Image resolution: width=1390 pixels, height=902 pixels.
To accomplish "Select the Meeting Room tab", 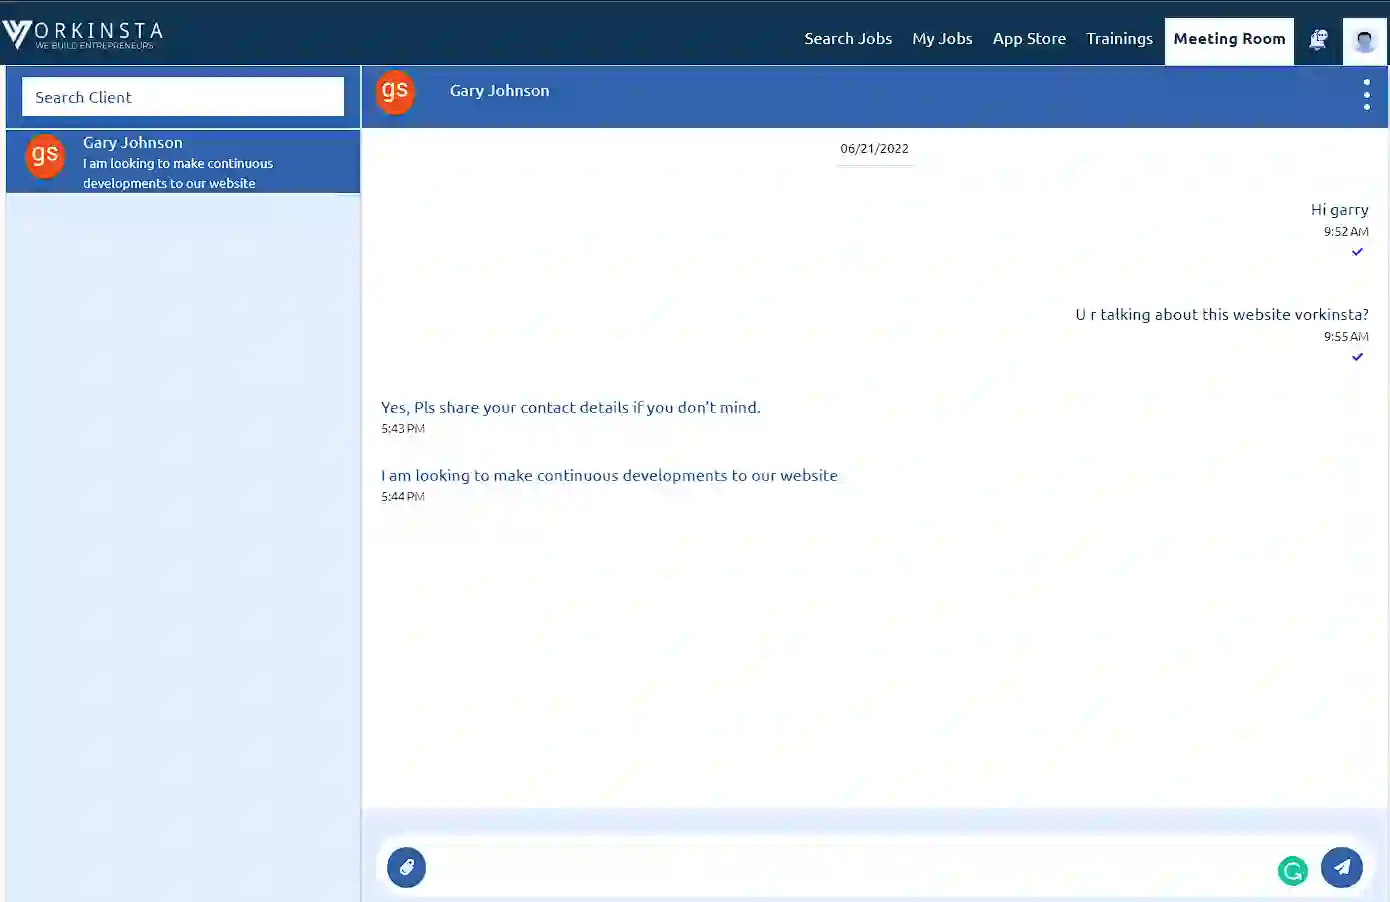I will click(1229, 41).
